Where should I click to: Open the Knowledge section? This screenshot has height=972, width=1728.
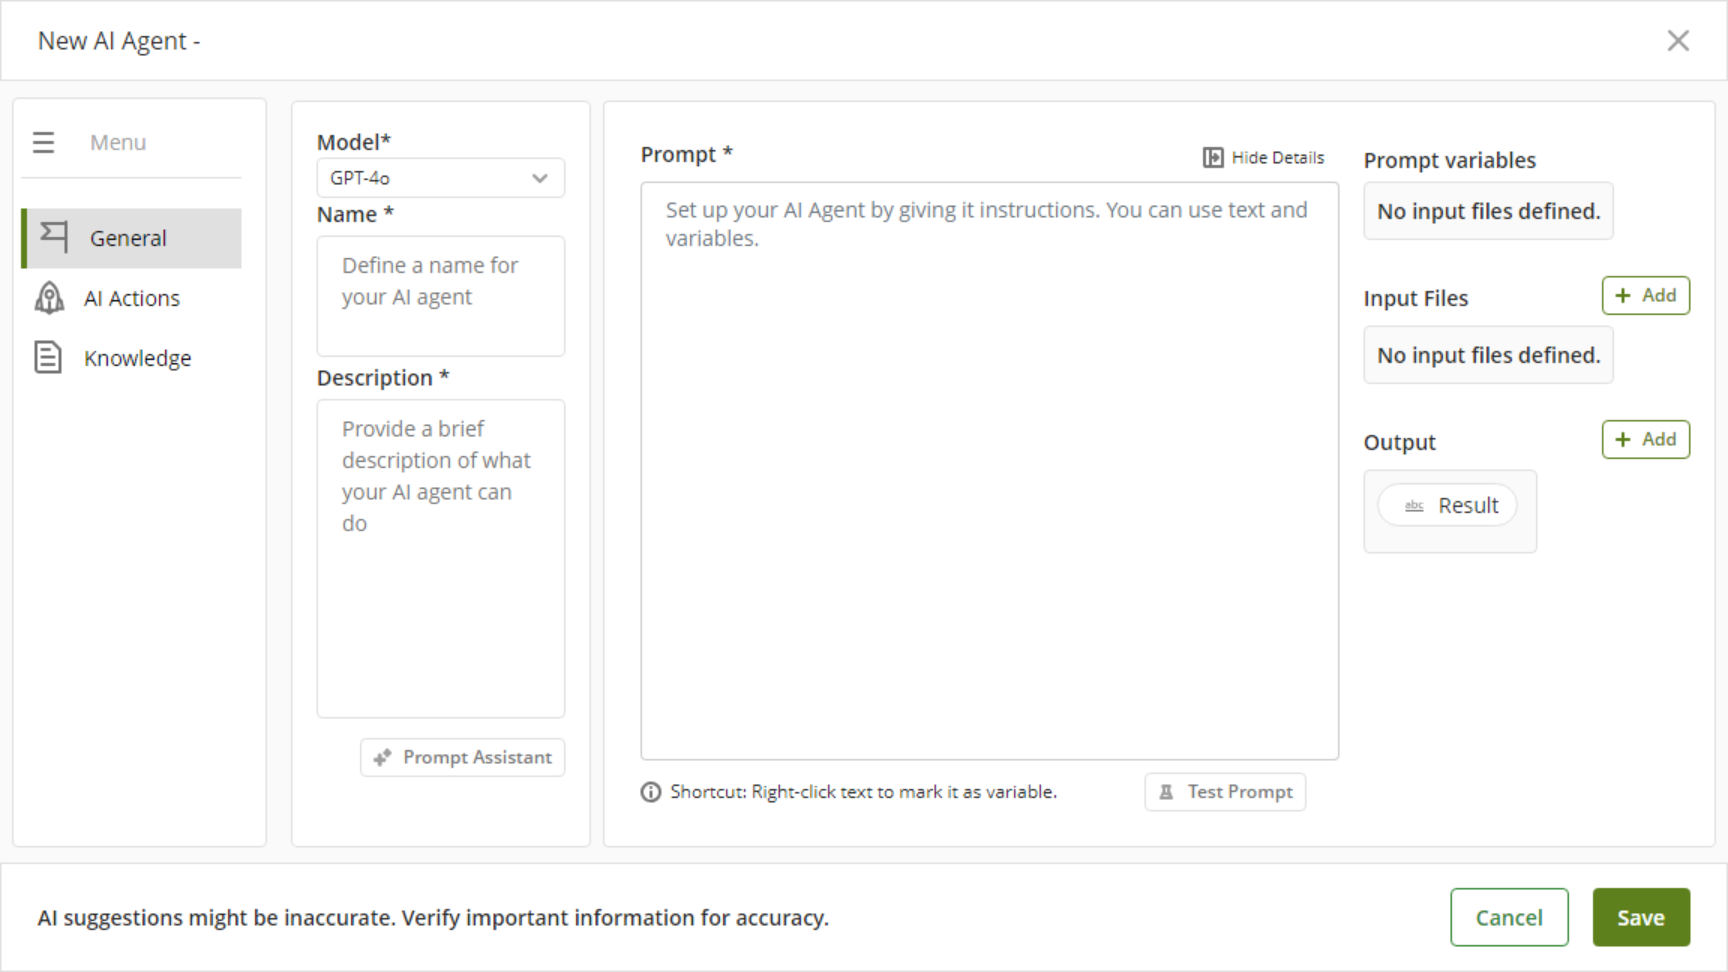[x=137, y=358]
